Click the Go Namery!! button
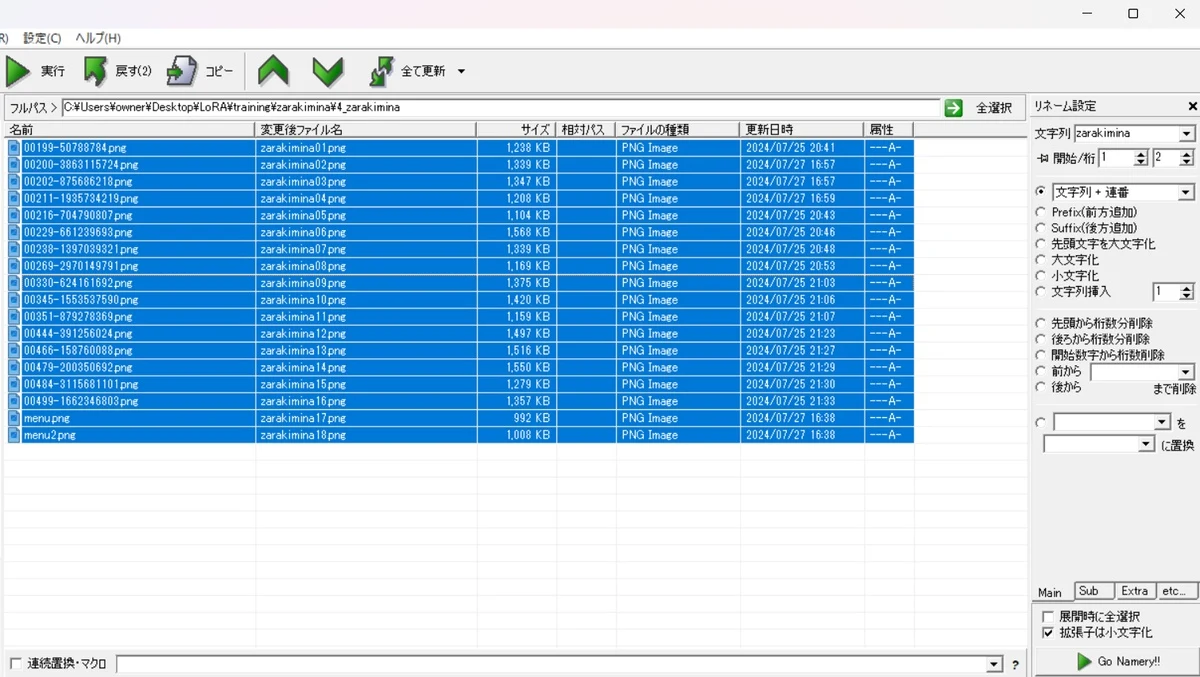1200x677 pixels. coord(1116,661)
